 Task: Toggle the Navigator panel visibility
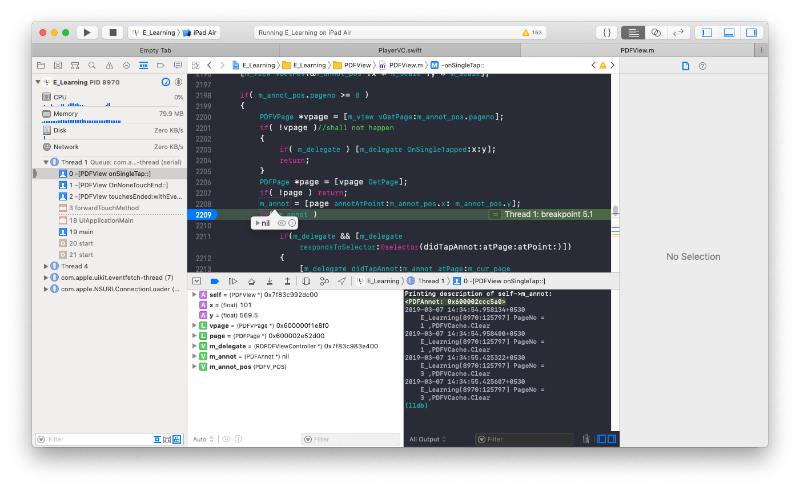[x=707, y=32]
